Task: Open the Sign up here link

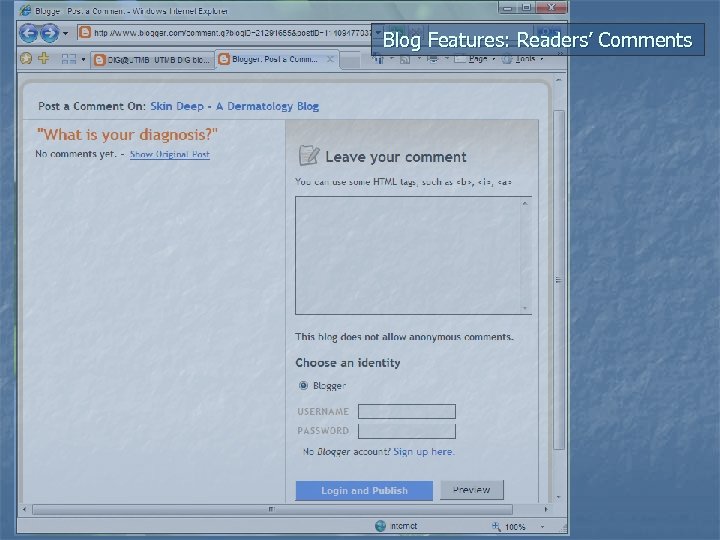Action: 424,451
